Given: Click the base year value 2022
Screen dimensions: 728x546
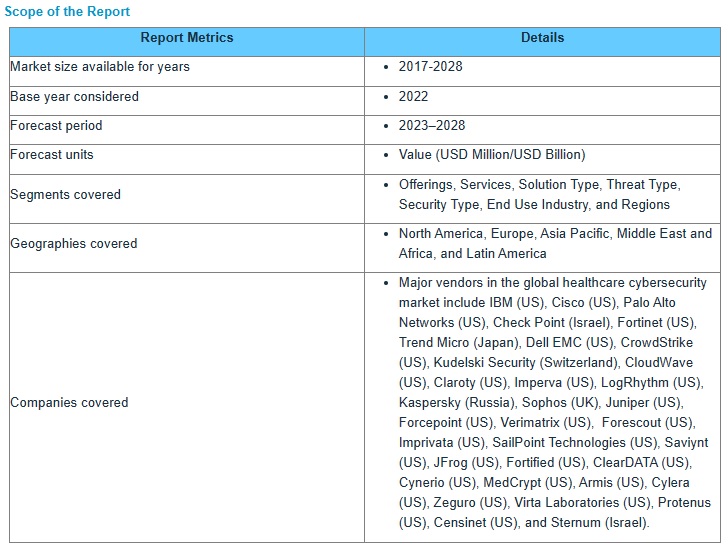Looking at the screenshot, I should pyautogui.click(x=413, y=97).
